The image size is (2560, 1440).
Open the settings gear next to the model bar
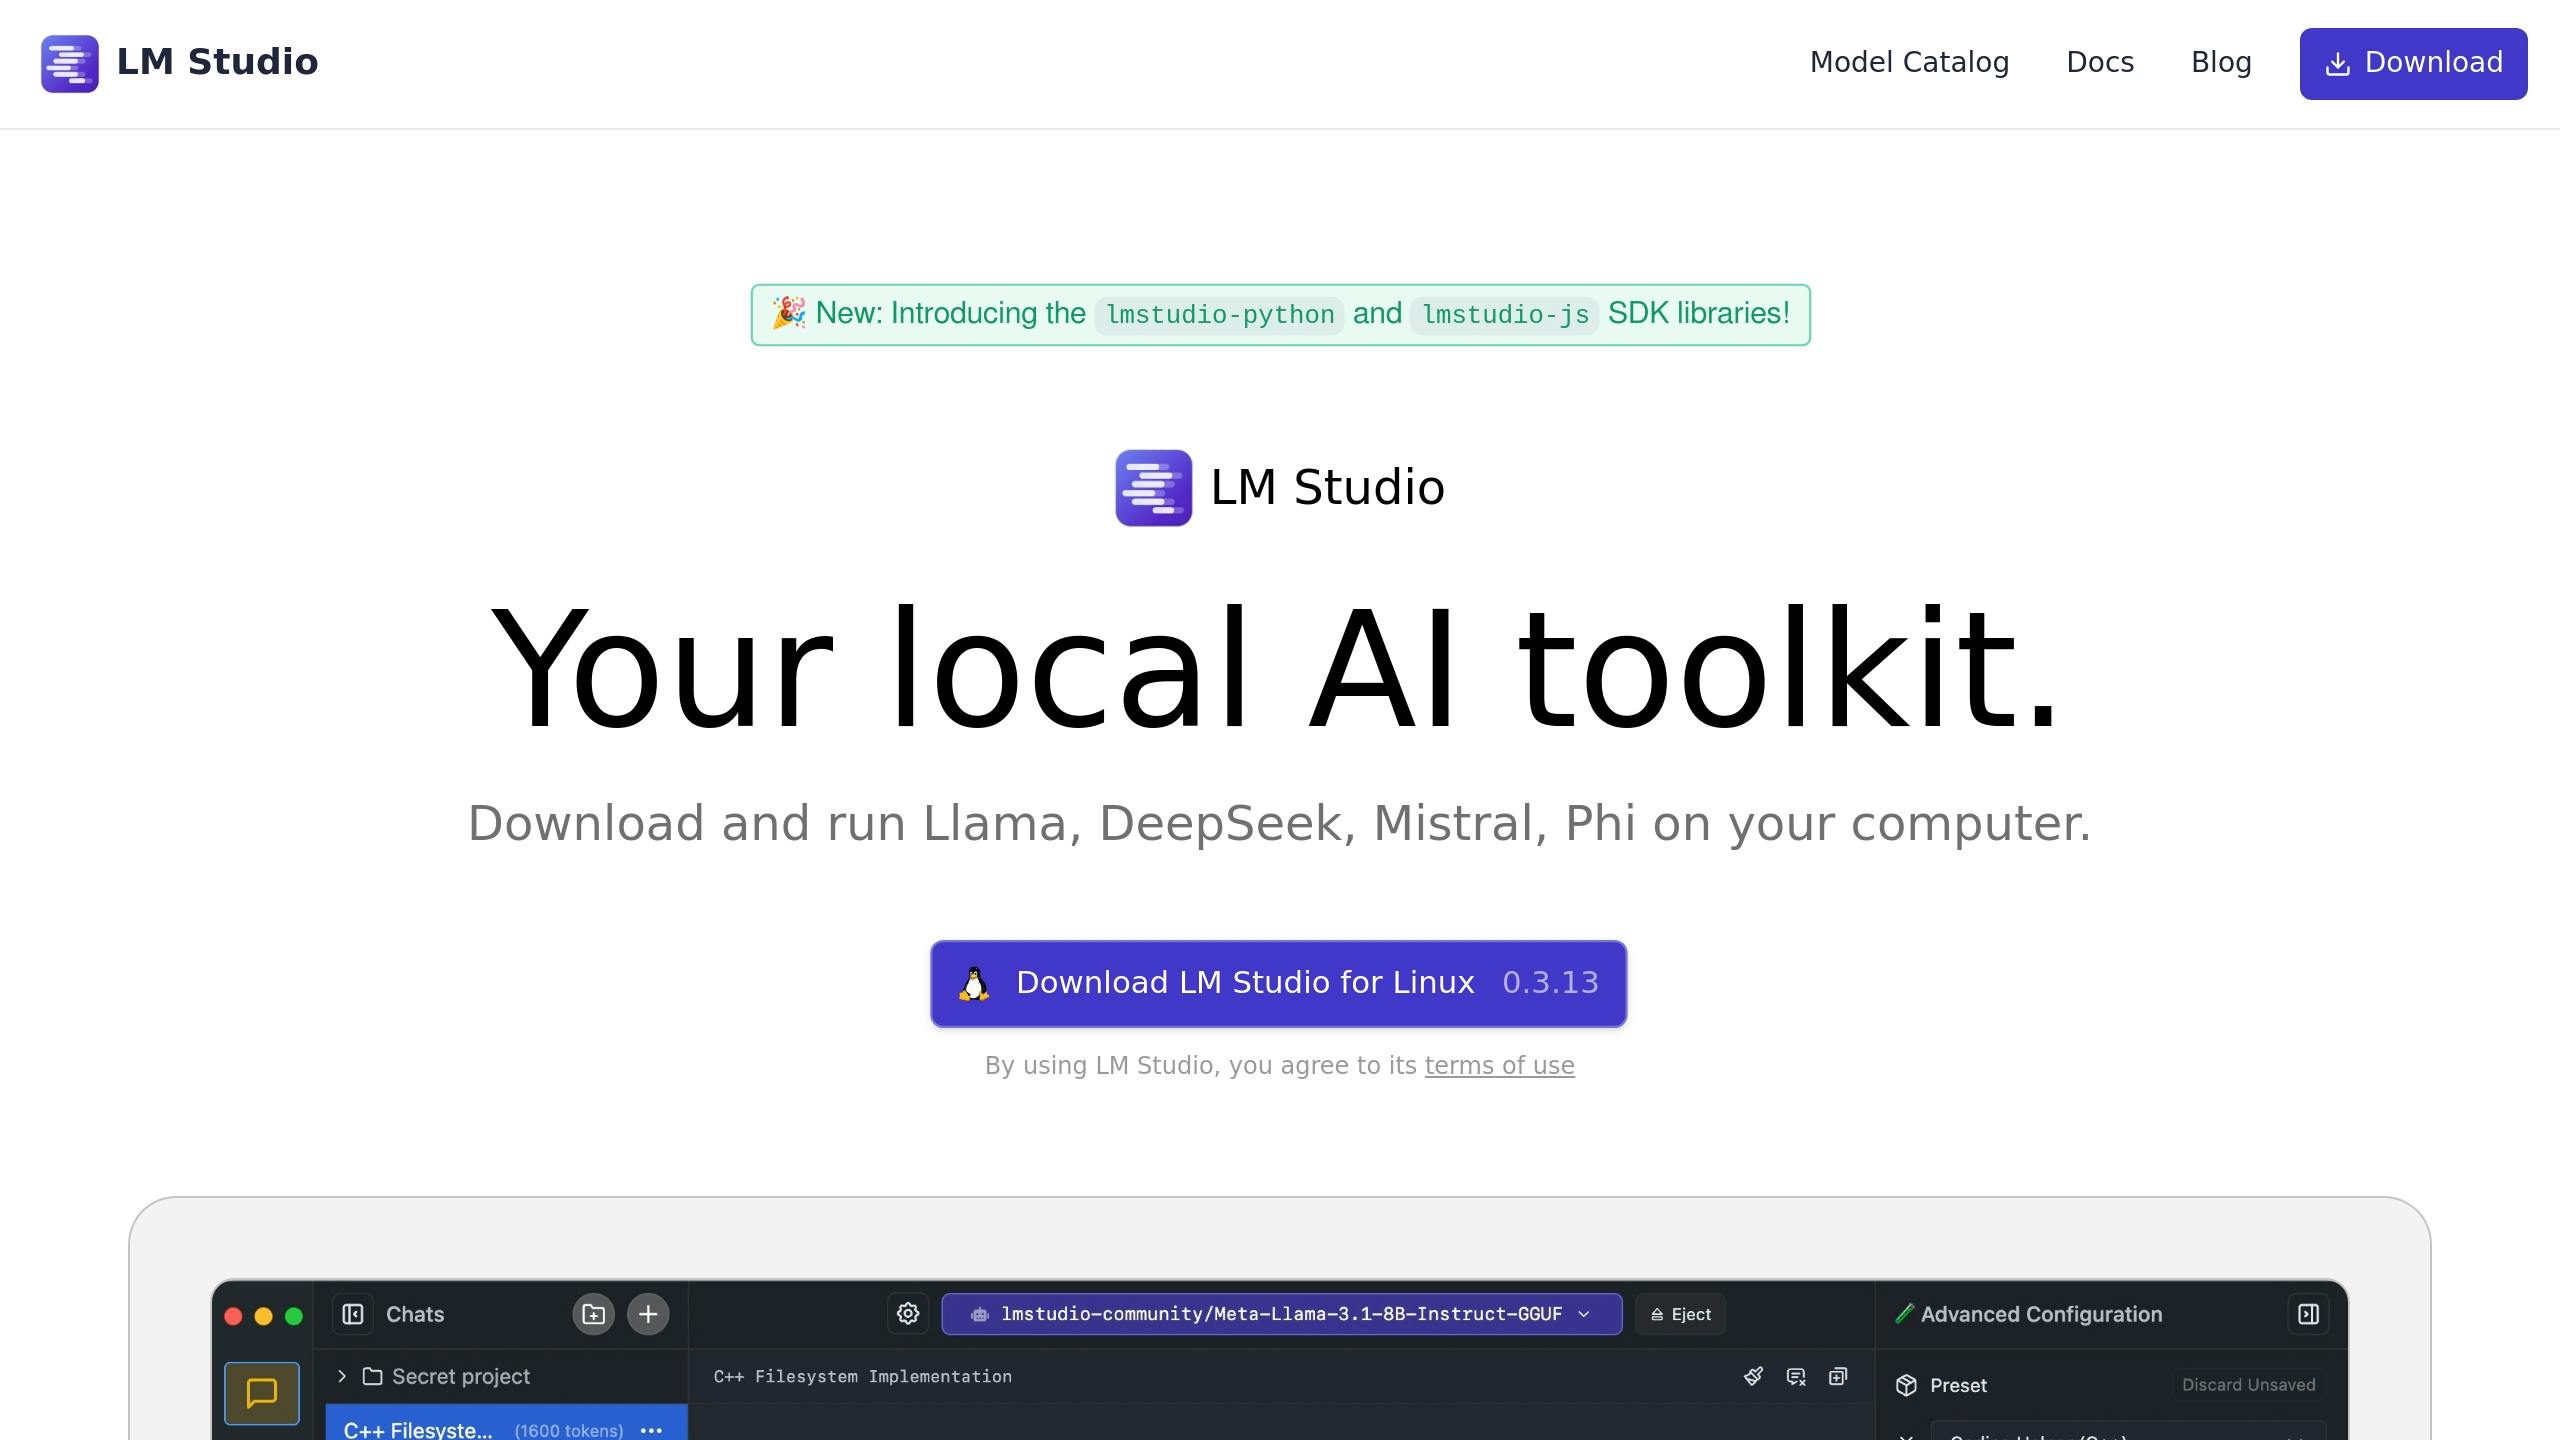[x=907, y=1314]
